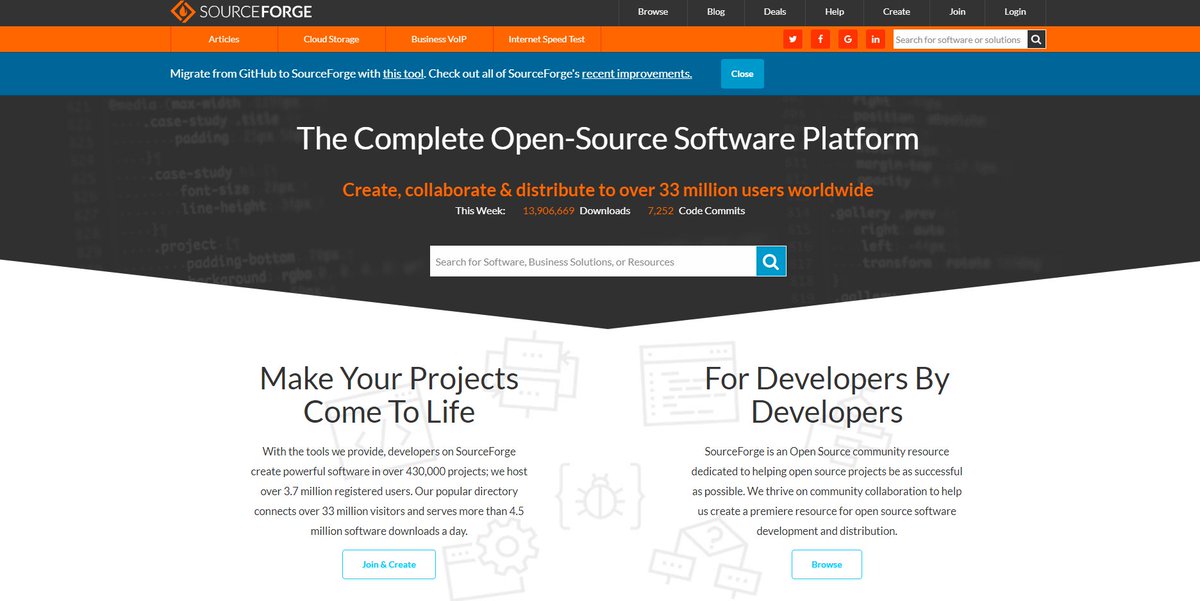Open the Twitter social icon
This screenshot has width=1200, height=601.
[793, 39]
